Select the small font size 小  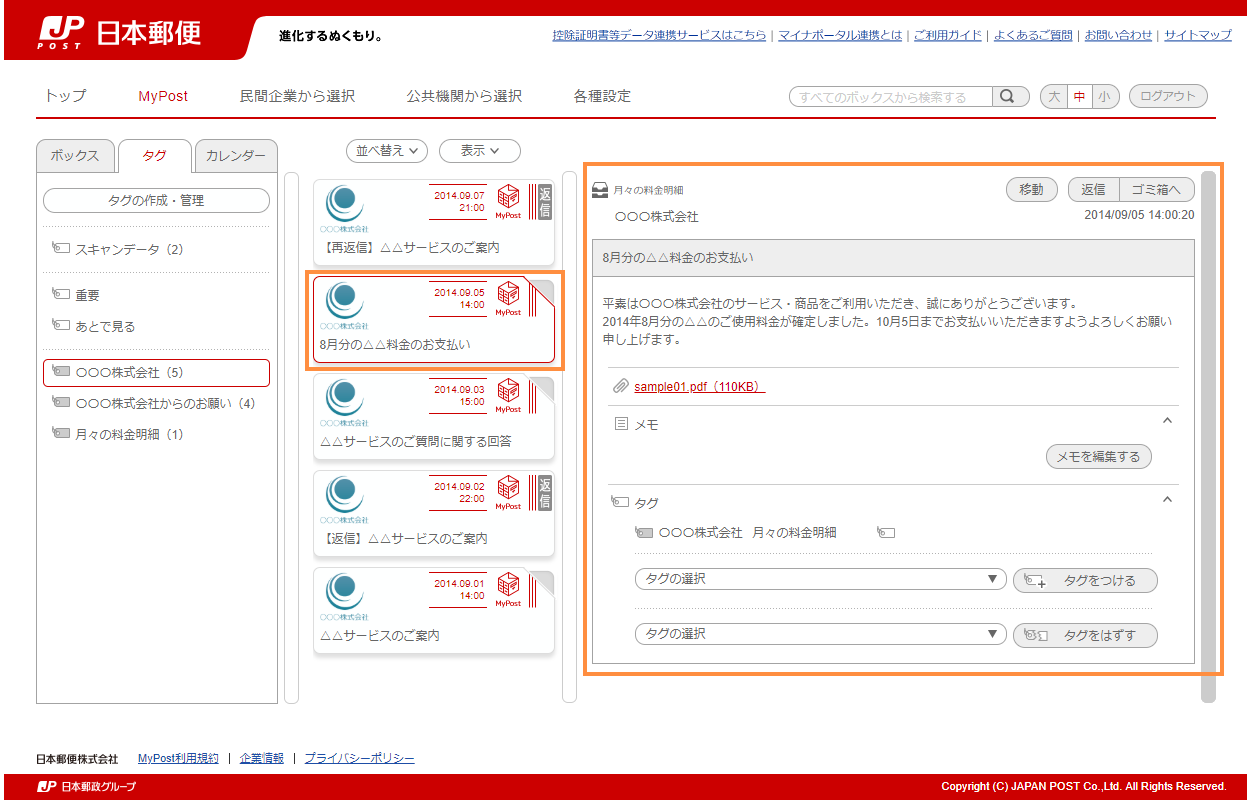(1105, 97)
